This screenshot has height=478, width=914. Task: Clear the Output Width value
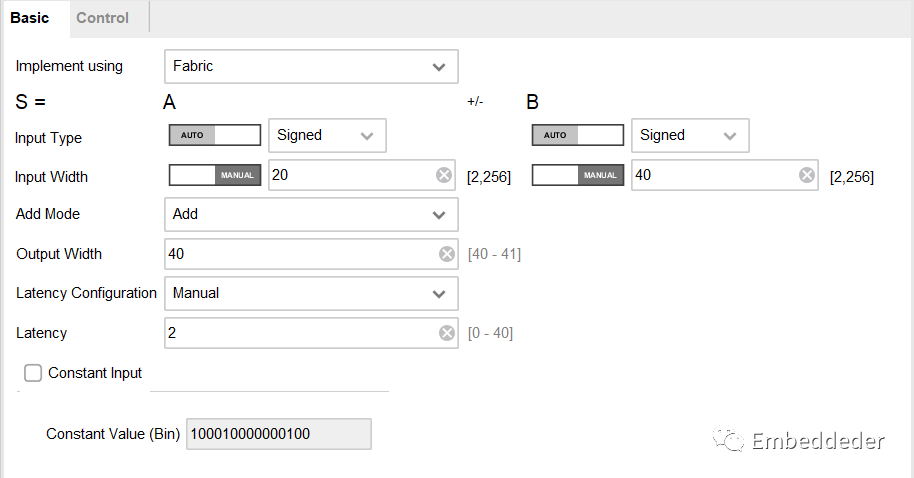pyautogui.click(x=447, y=254)
